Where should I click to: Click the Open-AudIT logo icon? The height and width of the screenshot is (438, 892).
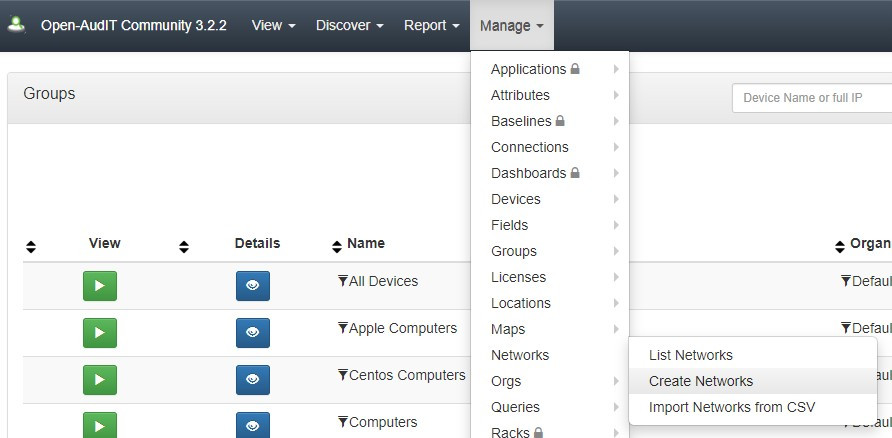pyautogui.click(x=16, y=24)
